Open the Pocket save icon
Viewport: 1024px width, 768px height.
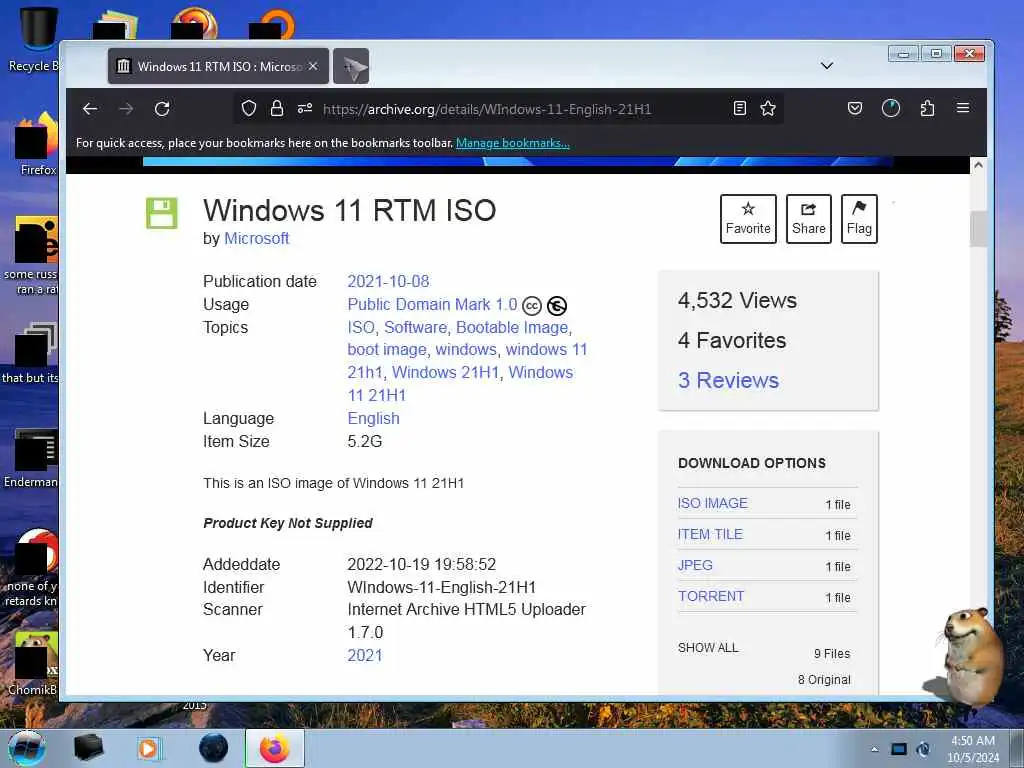855,108
